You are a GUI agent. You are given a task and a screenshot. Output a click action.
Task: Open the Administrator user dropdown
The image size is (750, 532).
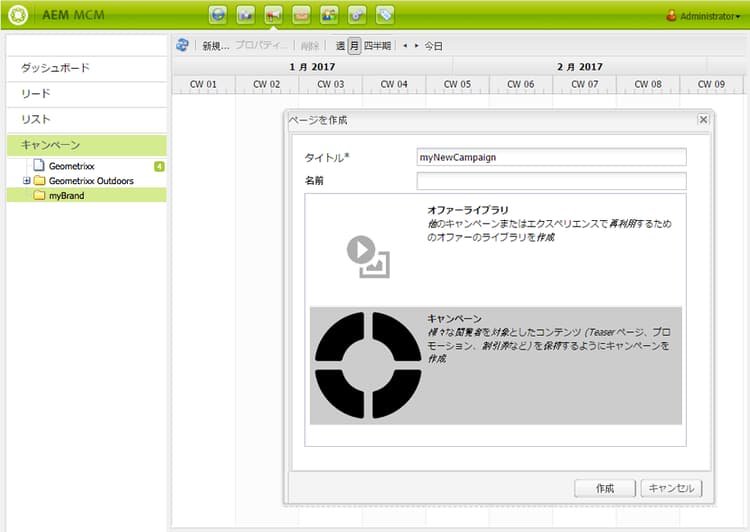pos(703,16)
